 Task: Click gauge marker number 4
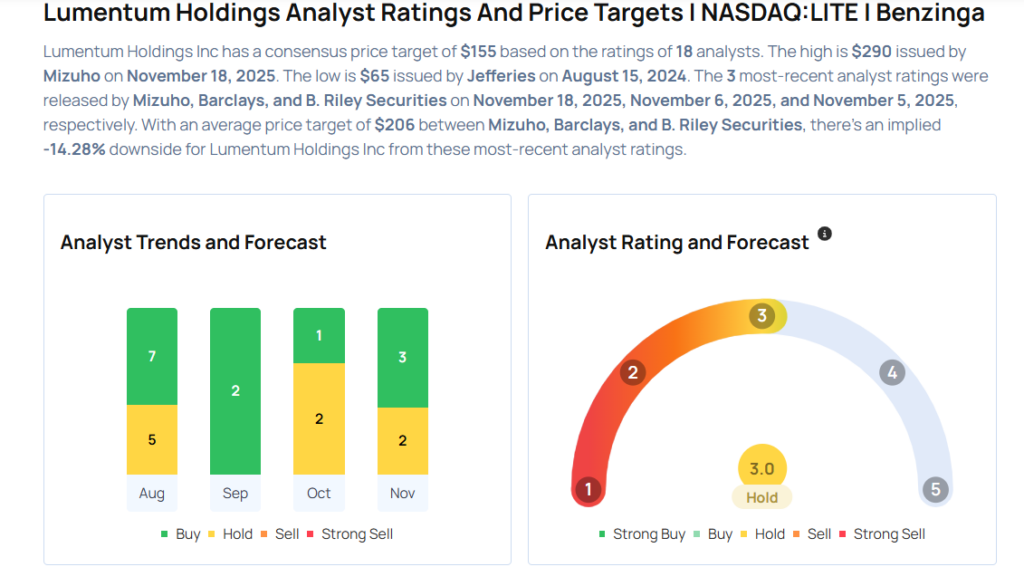pyautogui.click(x=891, y=373)
